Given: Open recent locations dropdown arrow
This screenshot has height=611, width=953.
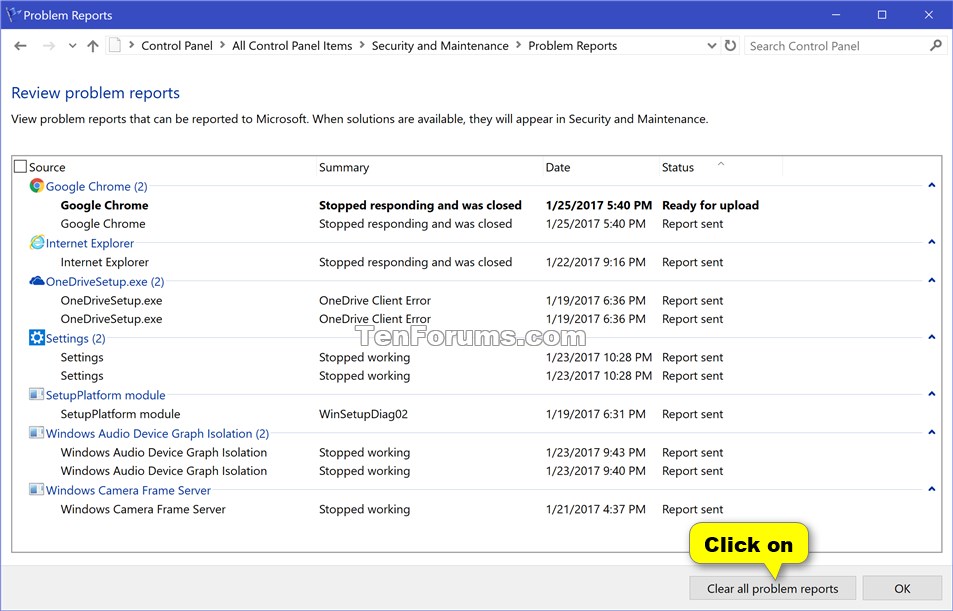Looking at the screenshot, I should 72,46.
